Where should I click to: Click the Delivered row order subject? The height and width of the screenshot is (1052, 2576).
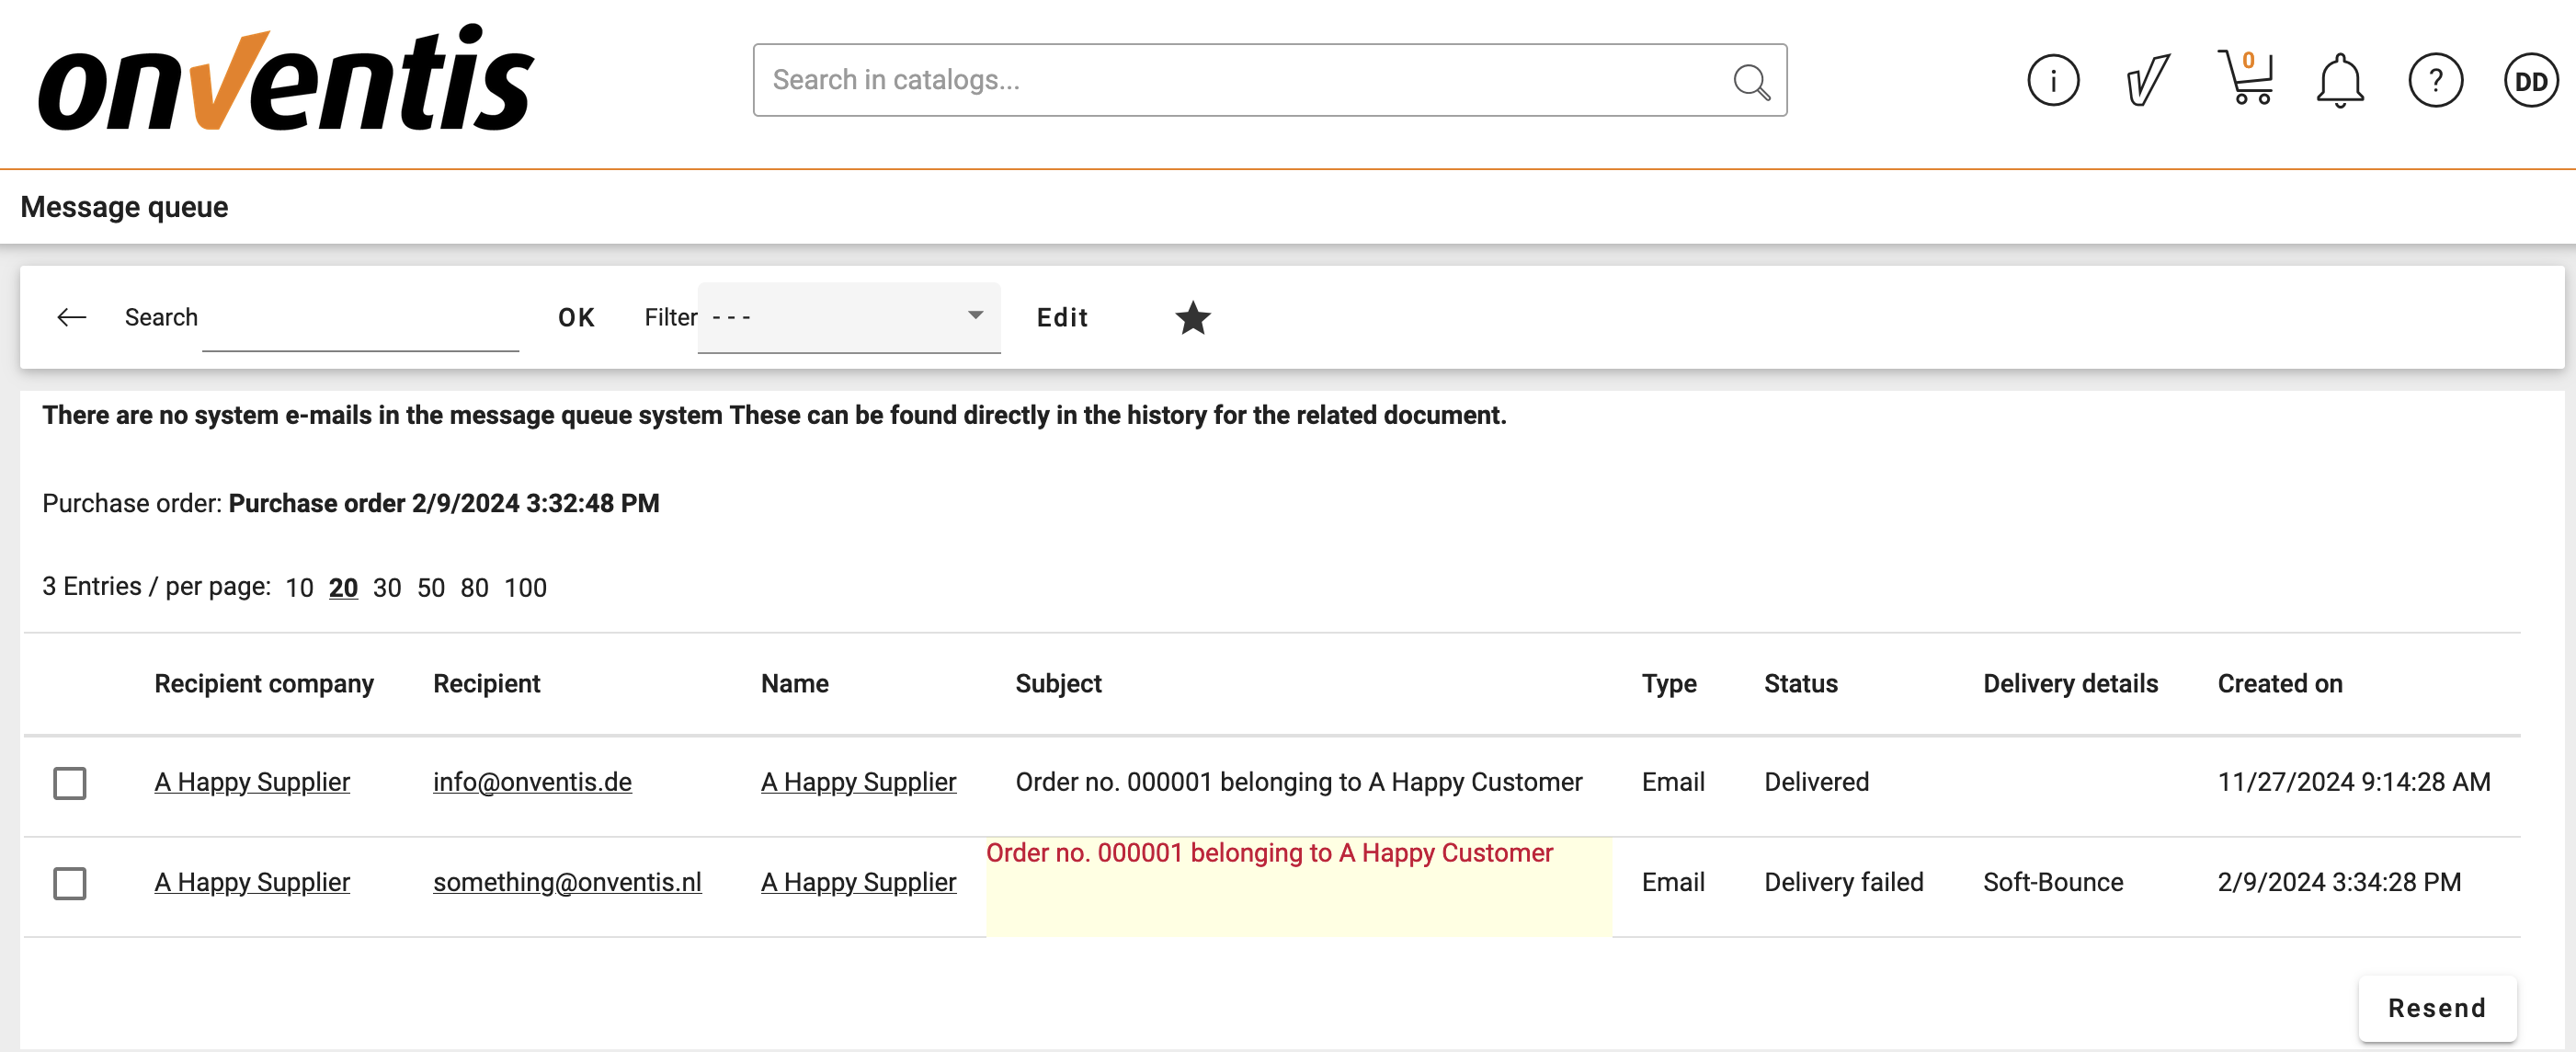(x=1298, y=782)
